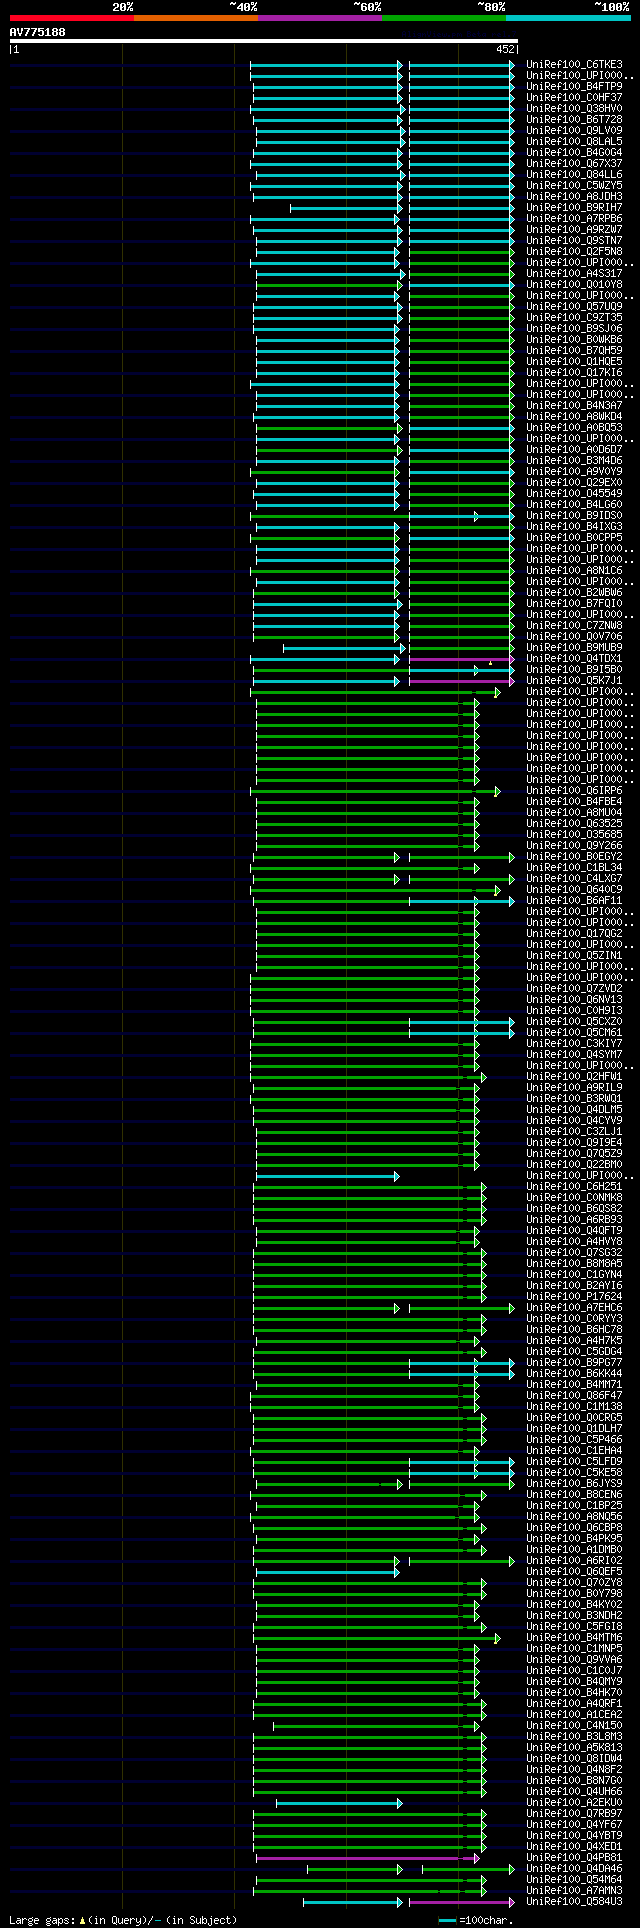The height and width of the screenshot is (1928, 640).
Task: Select hit UniRef100_Q584U3
Action: [574, 1902]
